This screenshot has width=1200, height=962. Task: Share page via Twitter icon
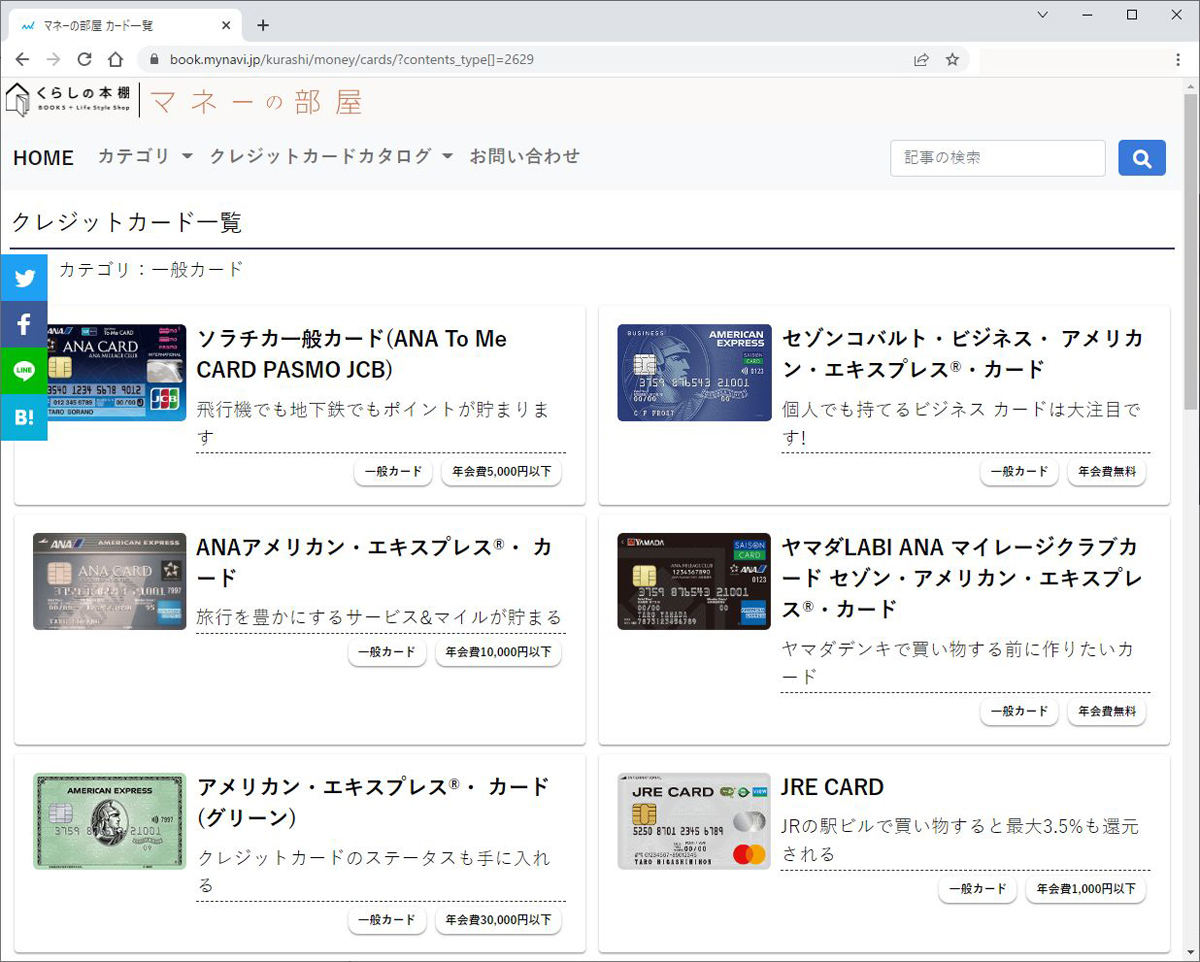coord(24,278)
